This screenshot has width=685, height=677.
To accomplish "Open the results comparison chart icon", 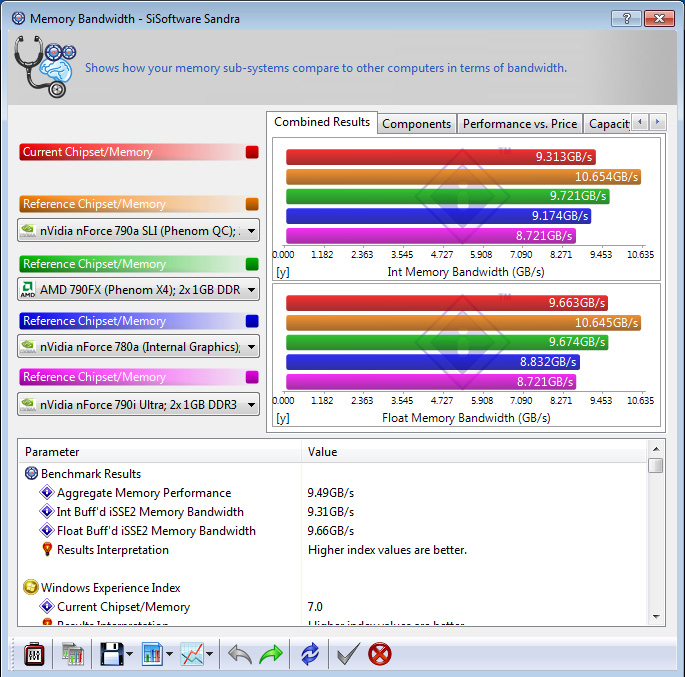I will [x=73, y=654].
